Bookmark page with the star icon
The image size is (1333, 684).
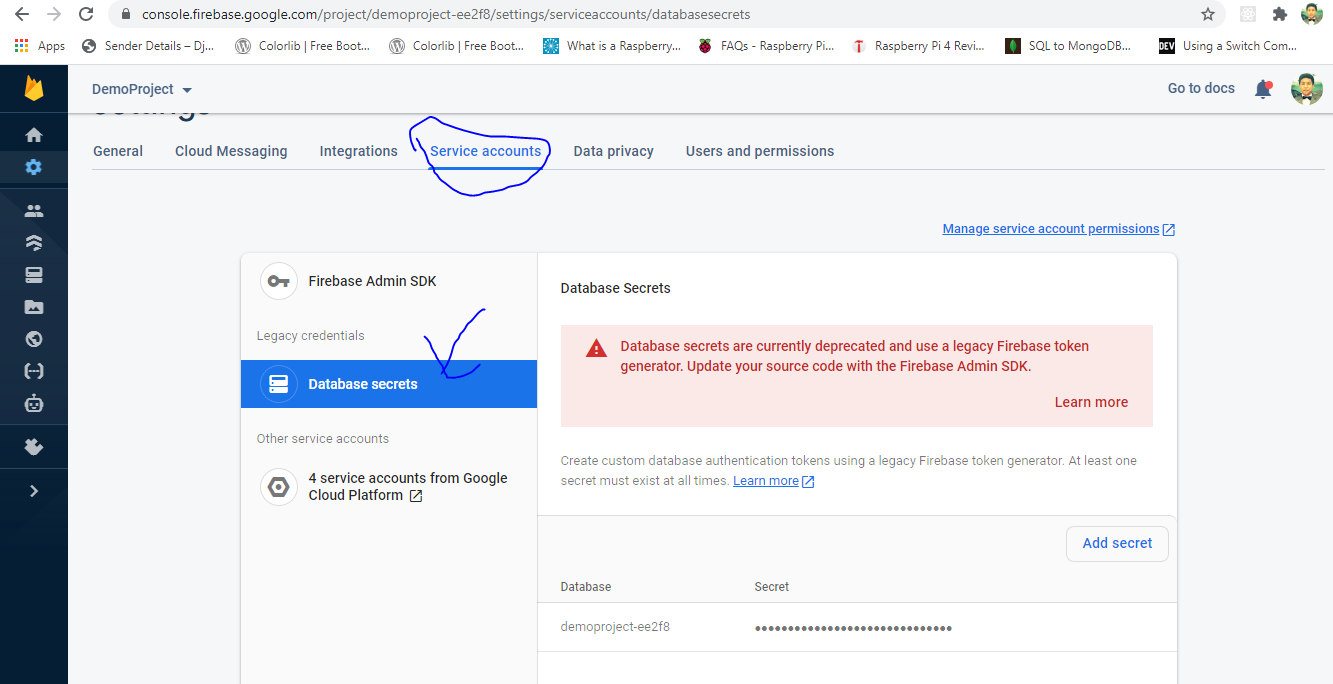point(1208,14)
